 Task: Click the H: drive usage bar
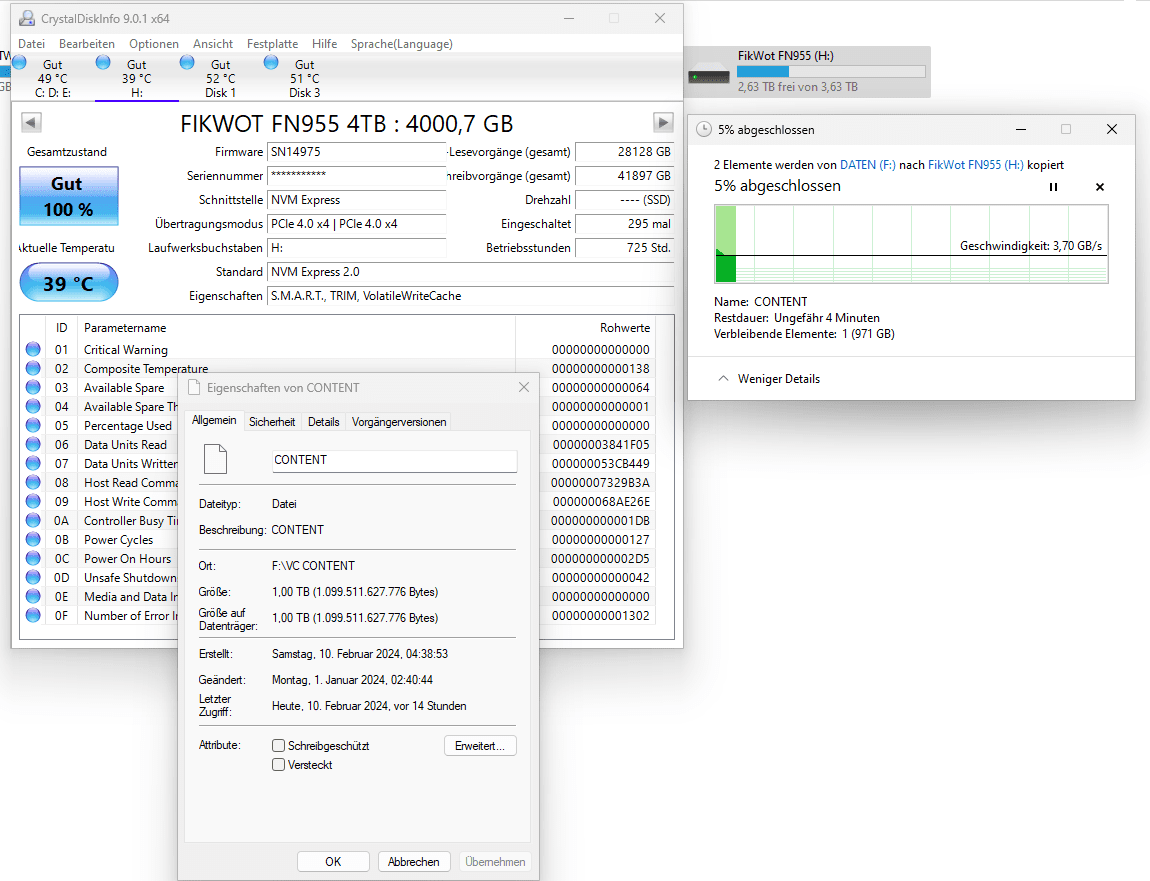831,71
